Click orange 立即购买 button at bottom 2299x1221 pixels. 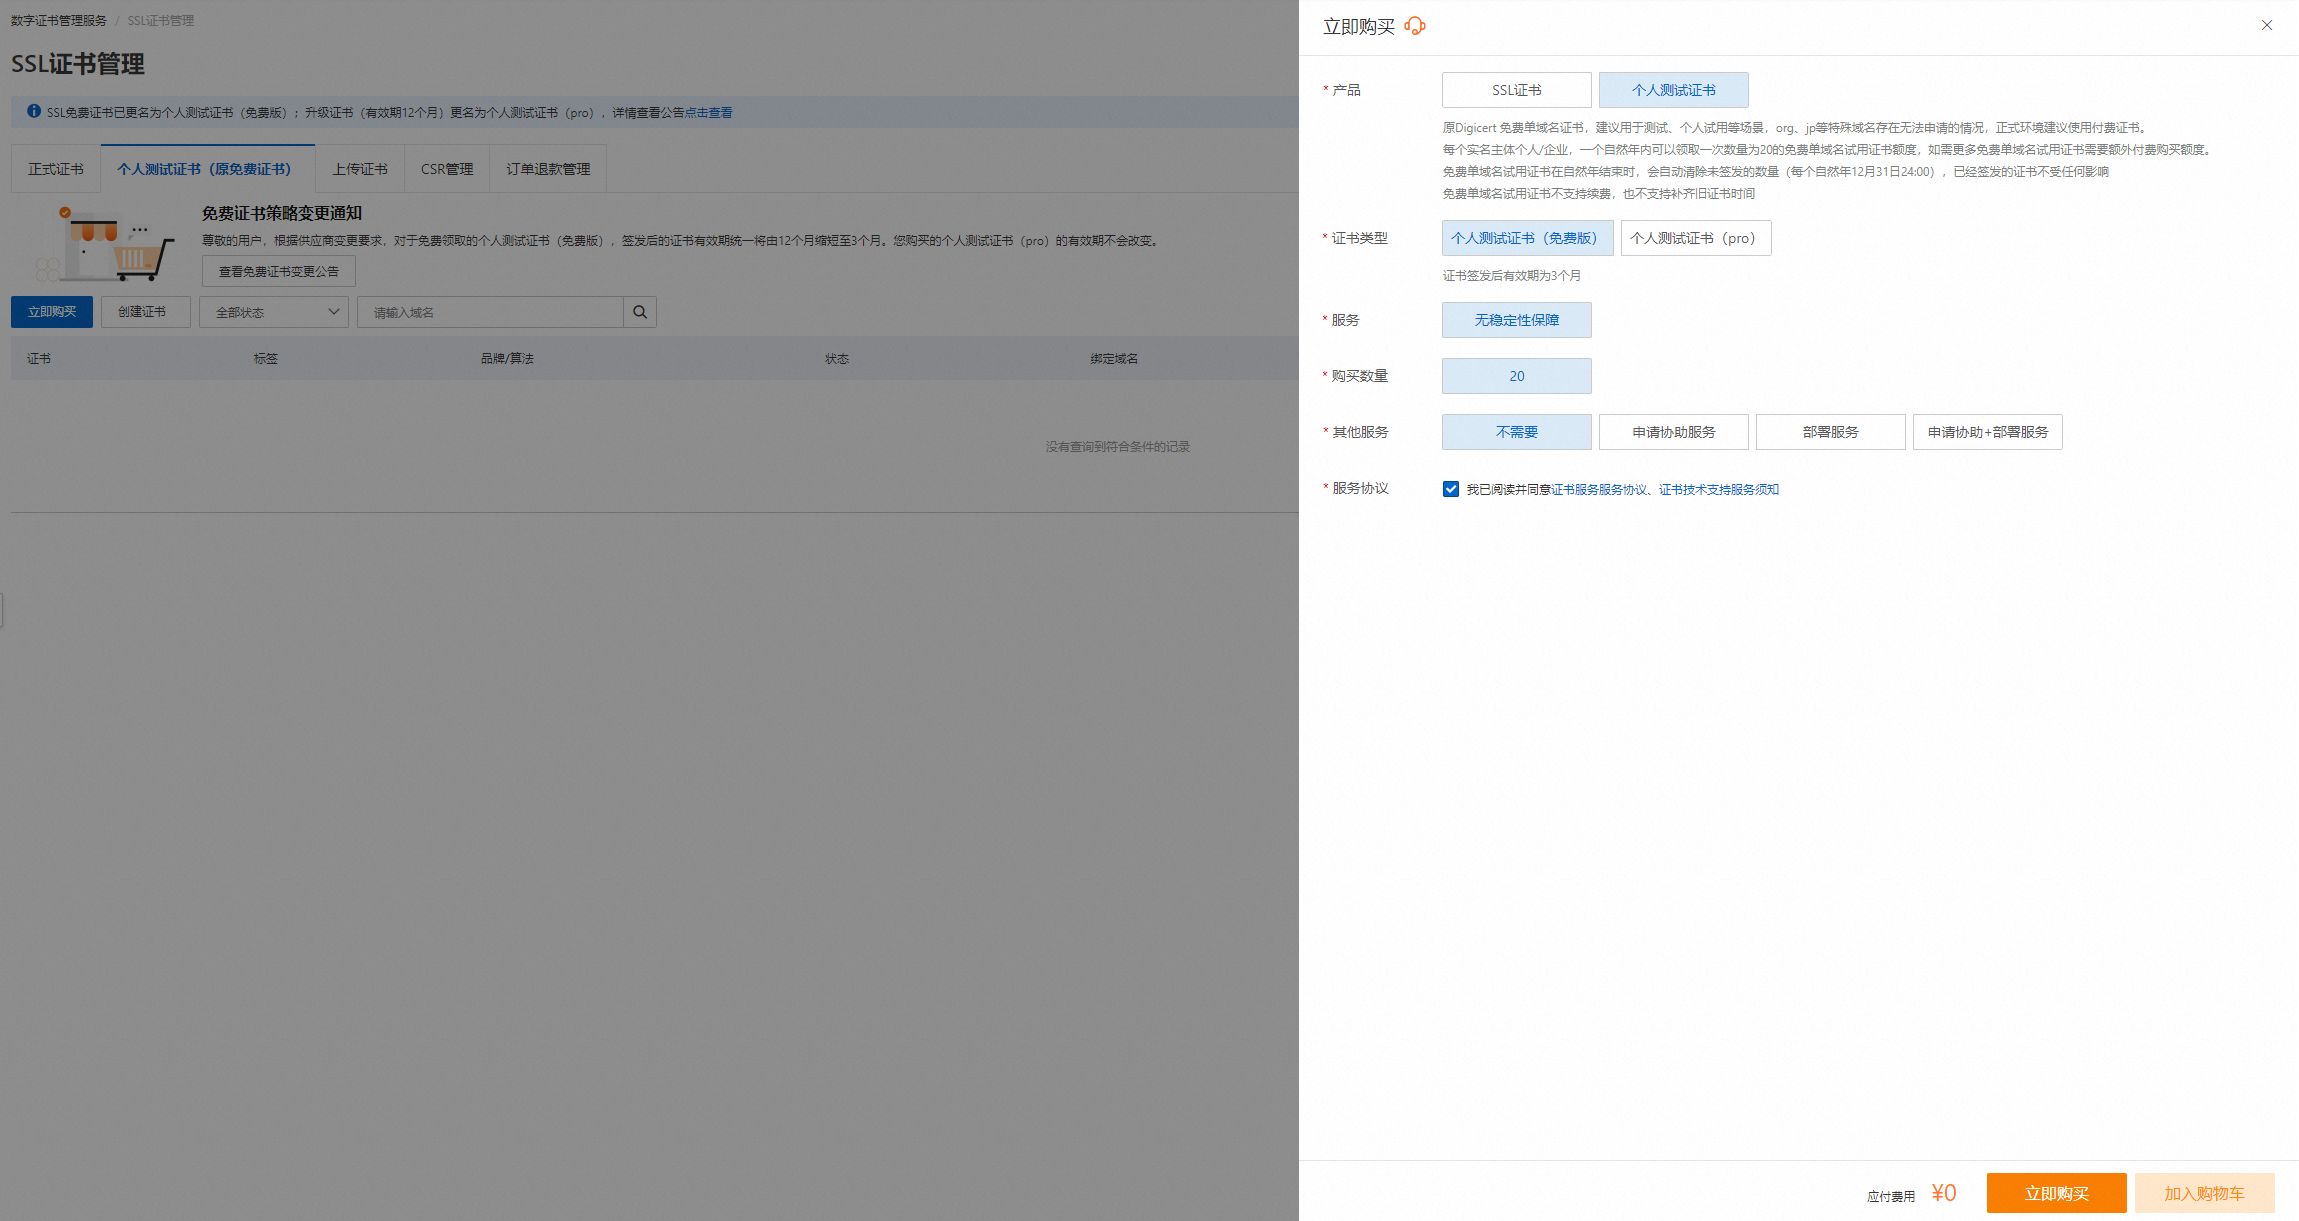click(2056, 1193)
